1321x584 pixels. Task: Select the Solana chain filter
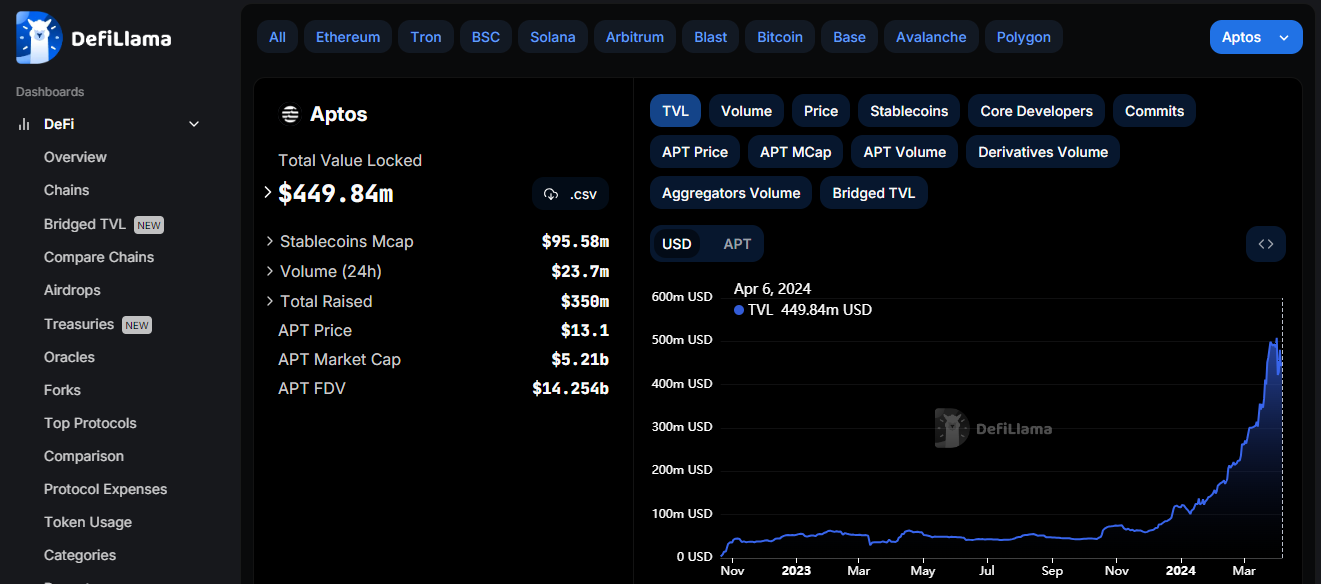[553, 37]
